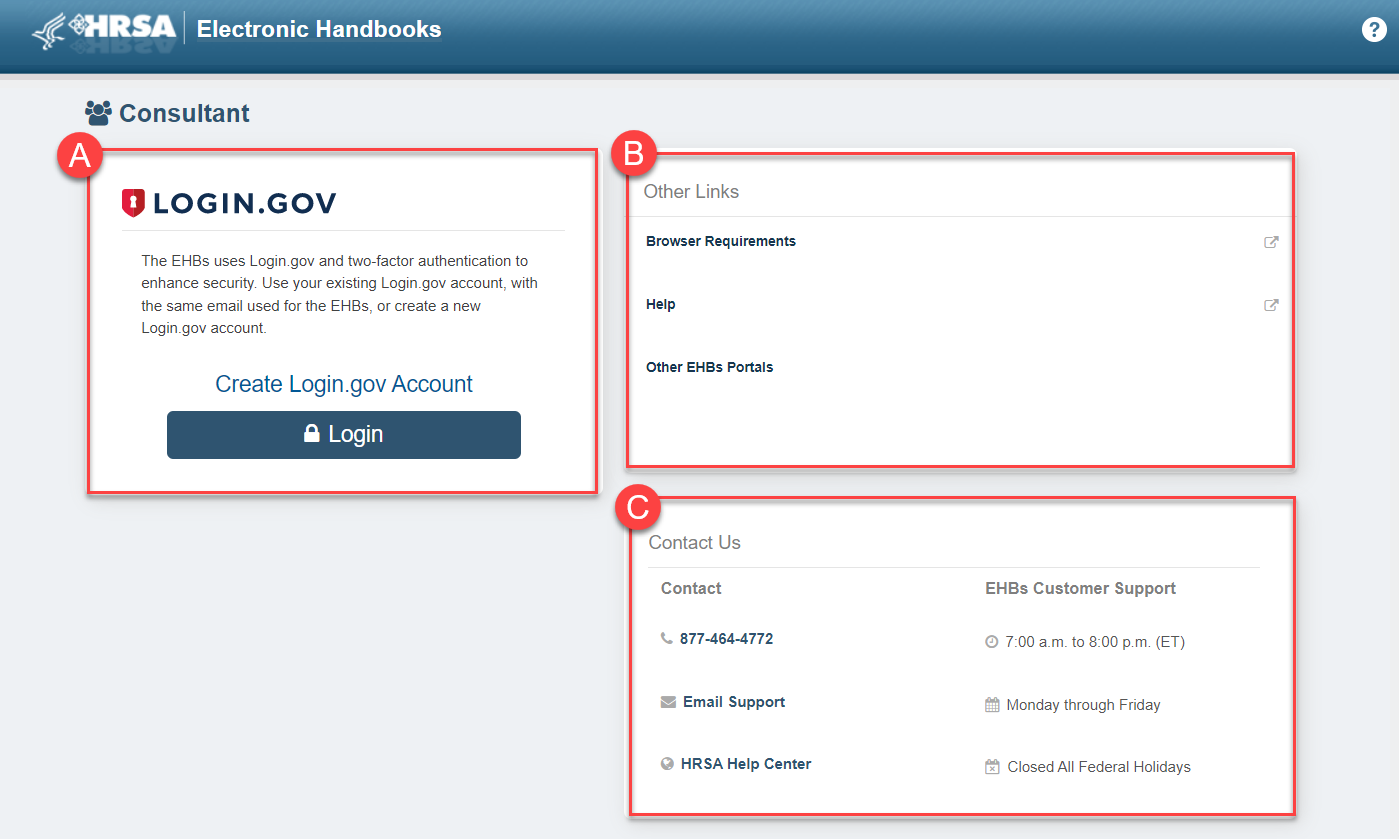Click the Closed All Federal Holidays text
Viewport: 1399px width, 839px height.
tap(1099, 767)
